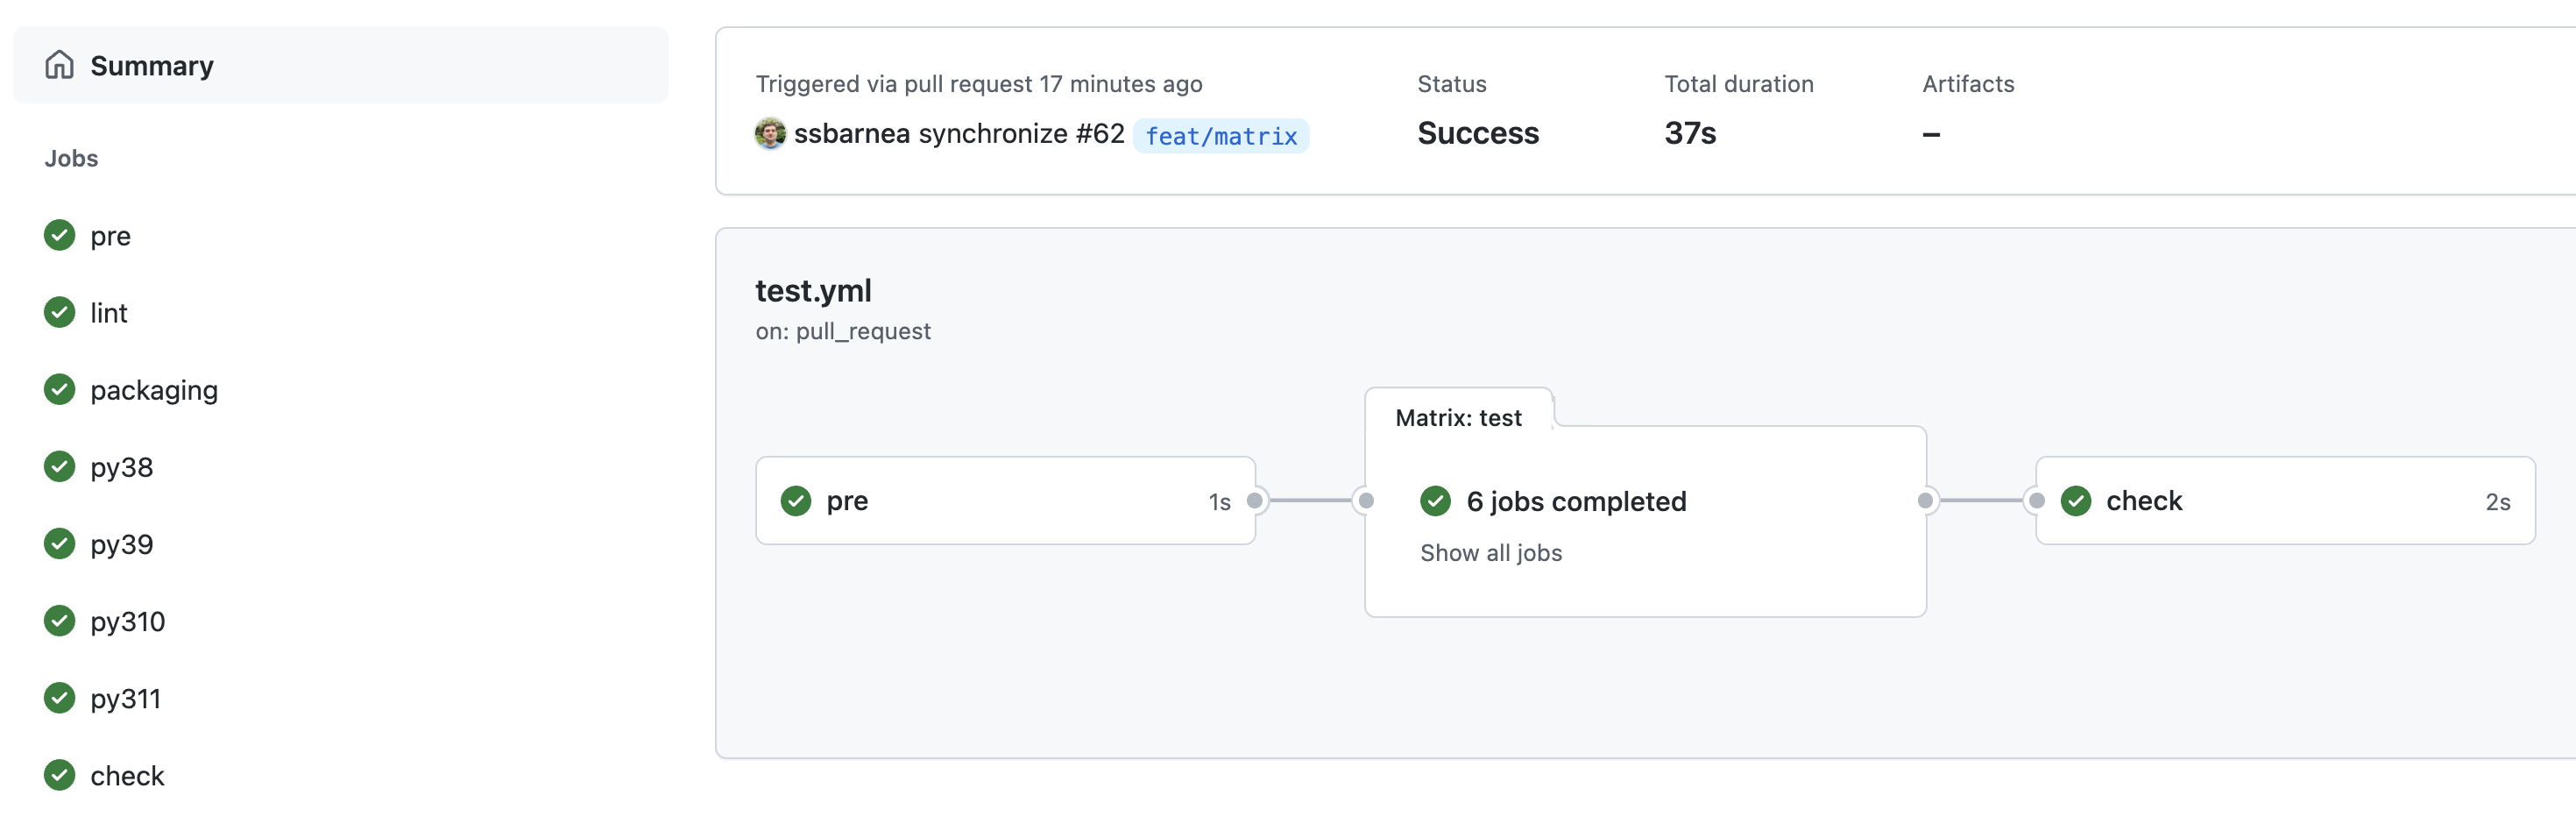The image size is (2576, 838).
Task: Open the Matrix: test group tab
Action: tap(1458, 418)
